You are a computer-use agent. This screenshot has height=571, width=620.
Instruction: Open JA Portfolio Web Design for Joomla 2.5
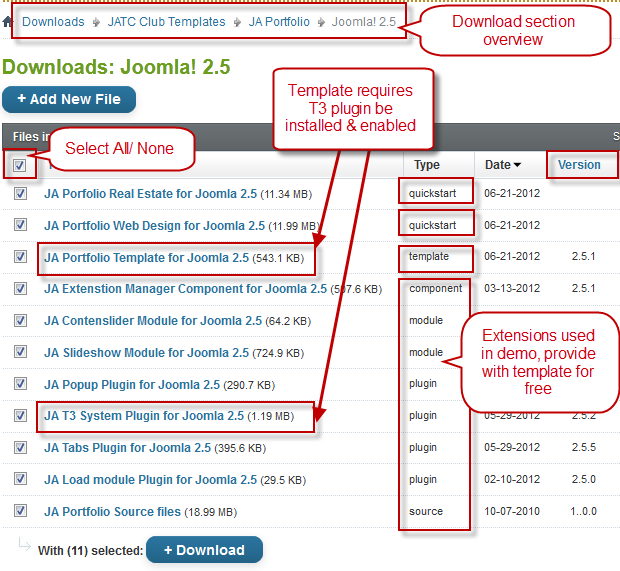coord(154,226)
